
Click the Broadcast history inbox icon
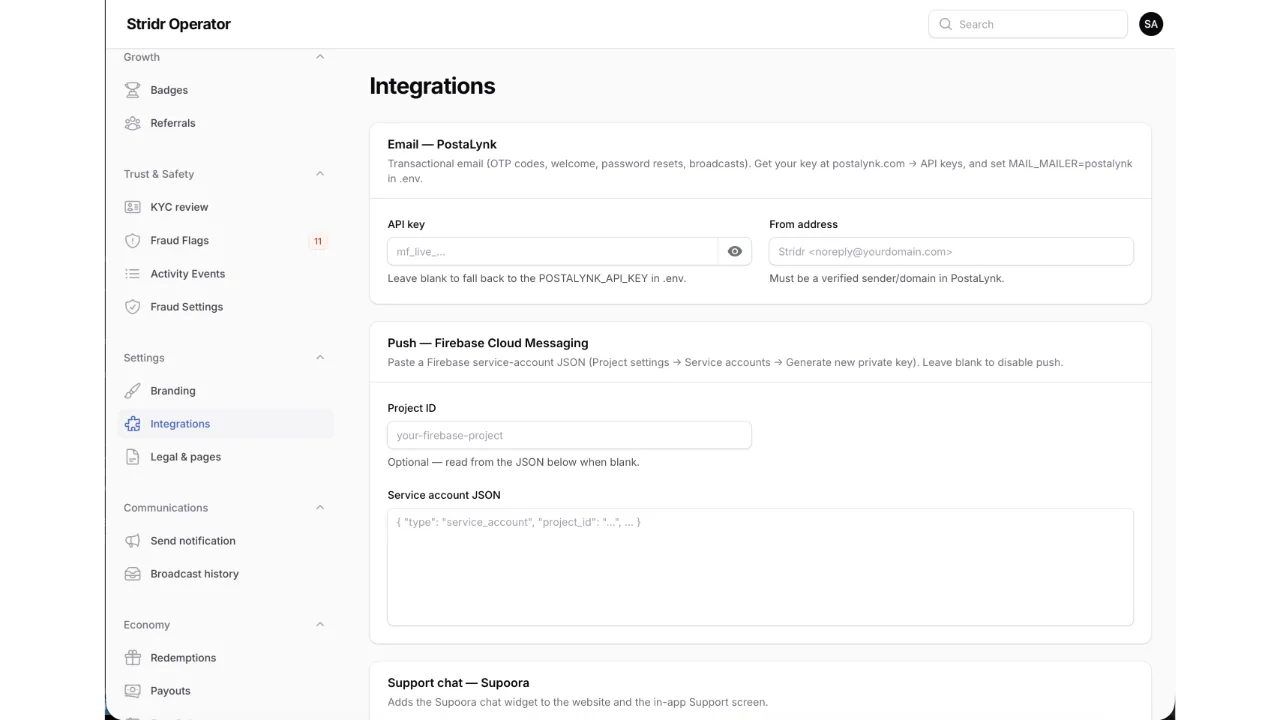tap(132, 574)
